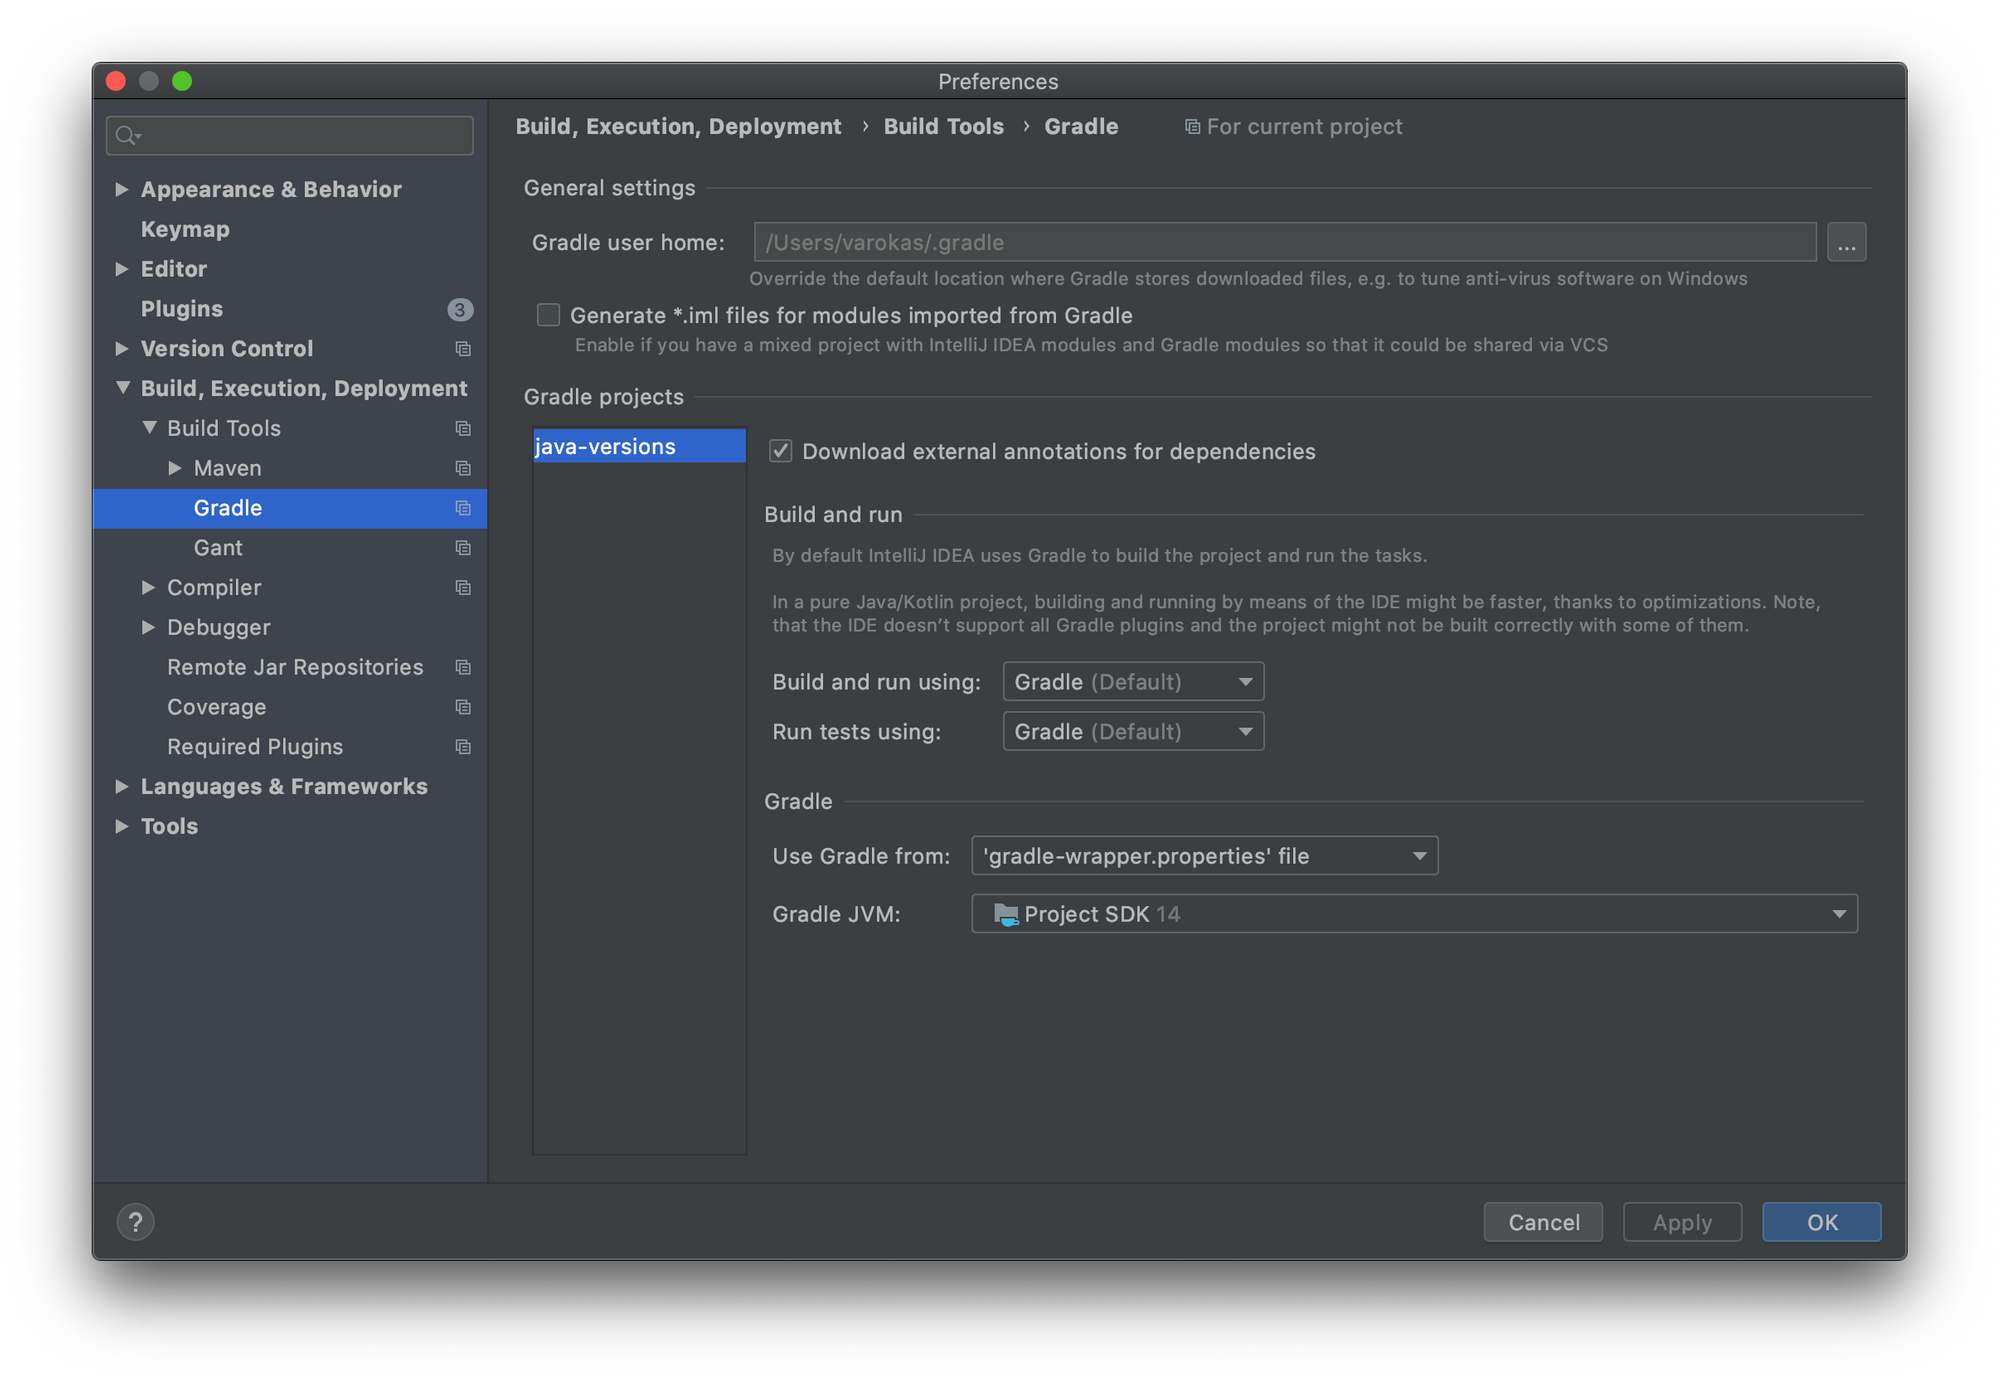Click the project-level icon beside Version Control
The height and width of the screenshot is (1383, 2000).
[x=463, y=349]
